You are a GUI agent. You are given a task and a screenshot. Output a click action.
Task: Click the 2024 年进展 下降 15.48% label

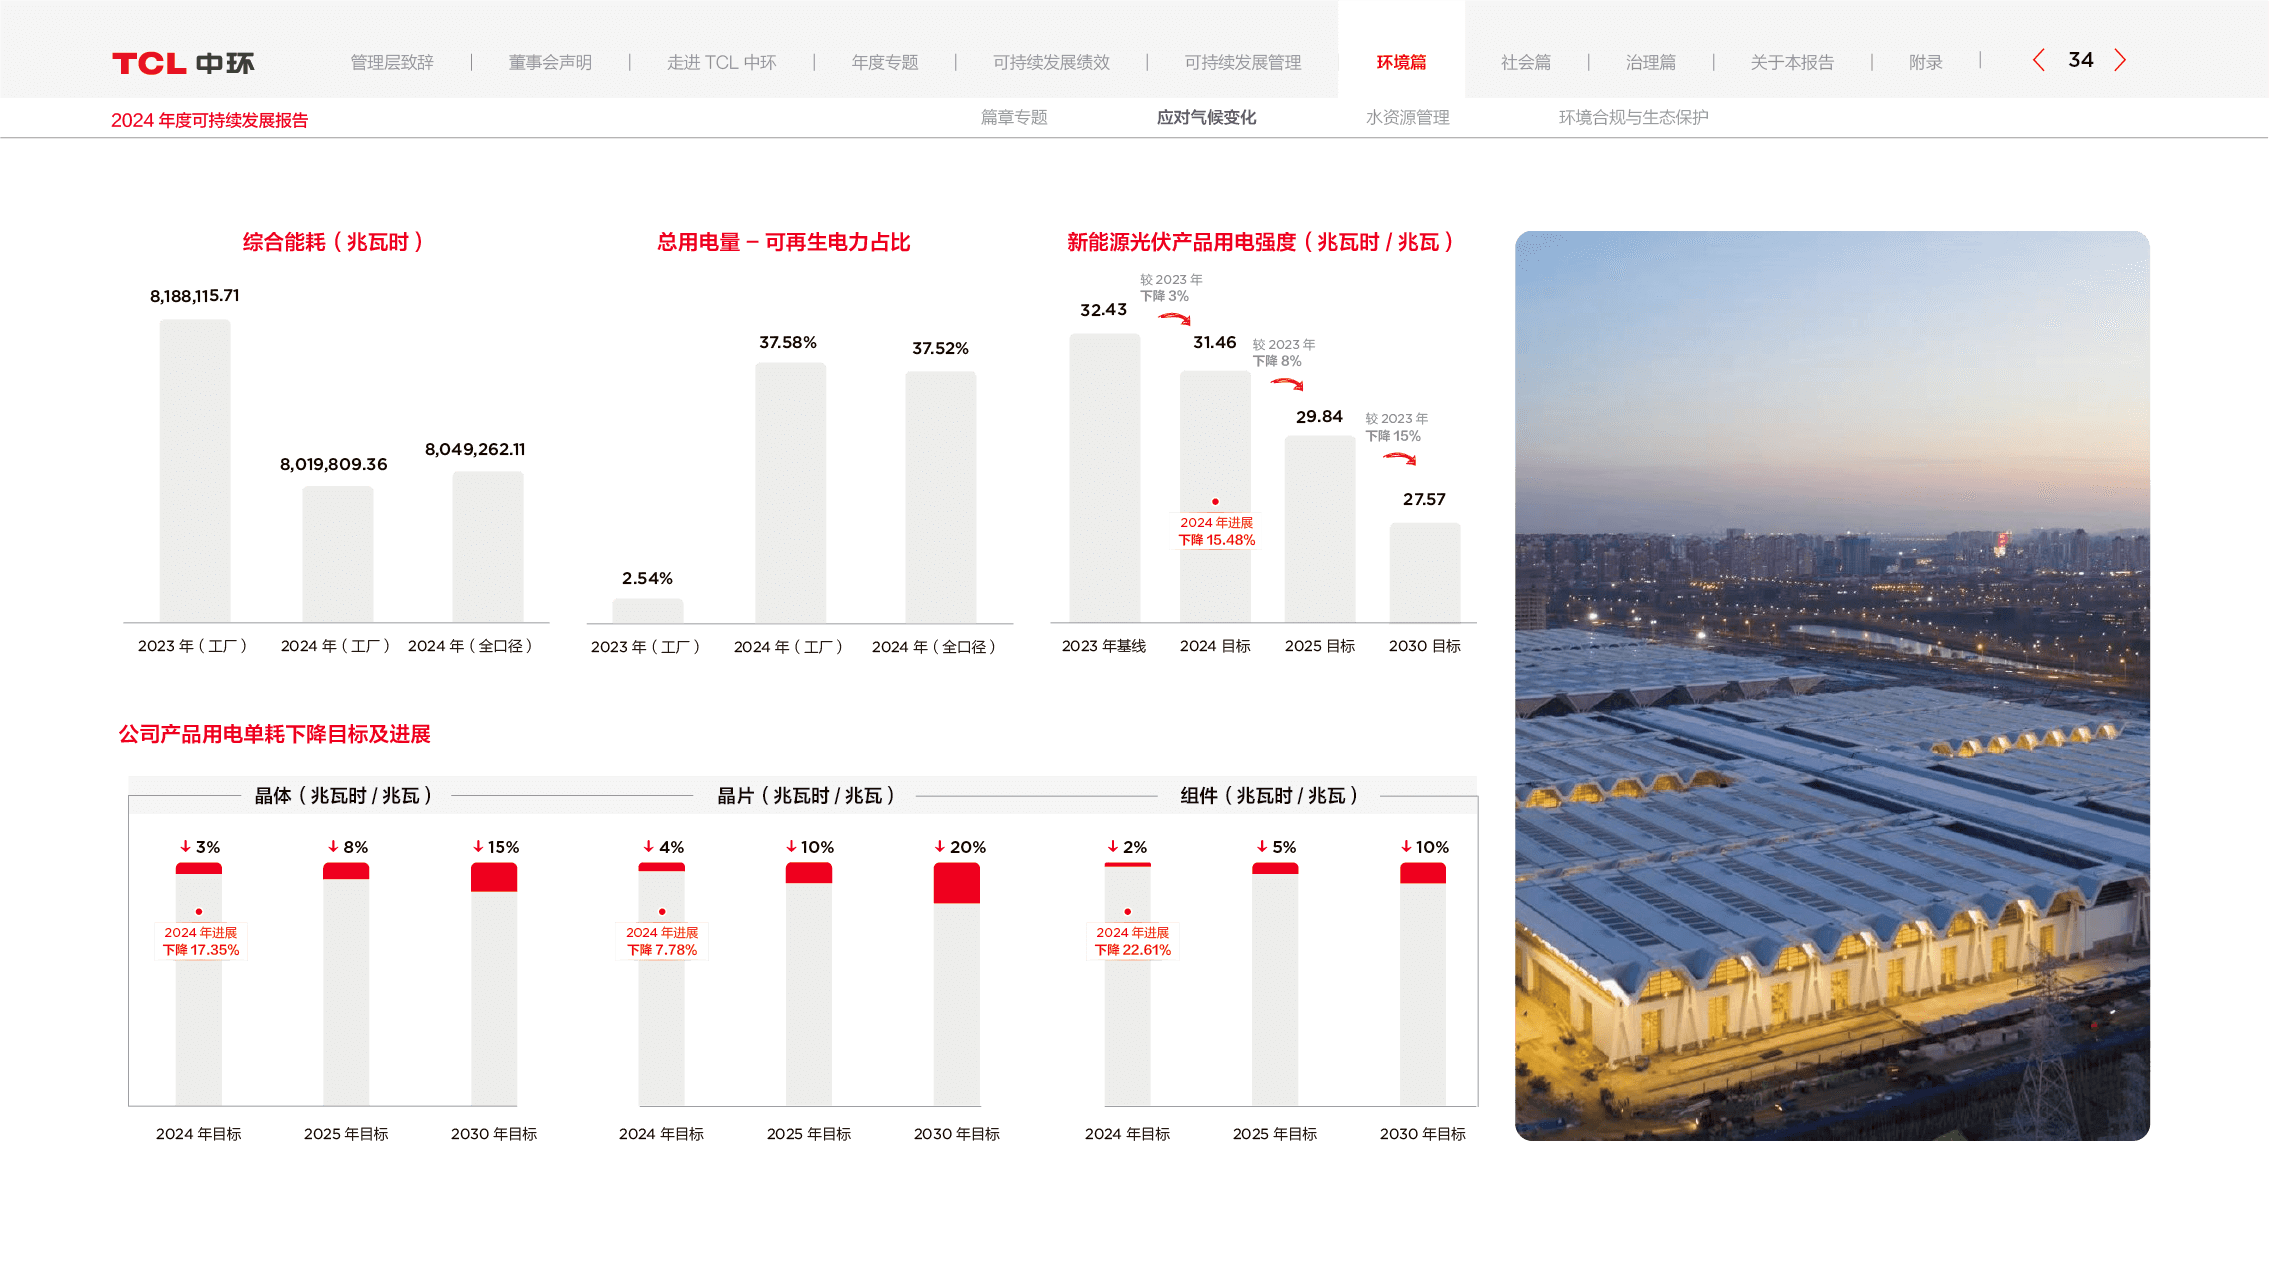[x=1216, y=531]
